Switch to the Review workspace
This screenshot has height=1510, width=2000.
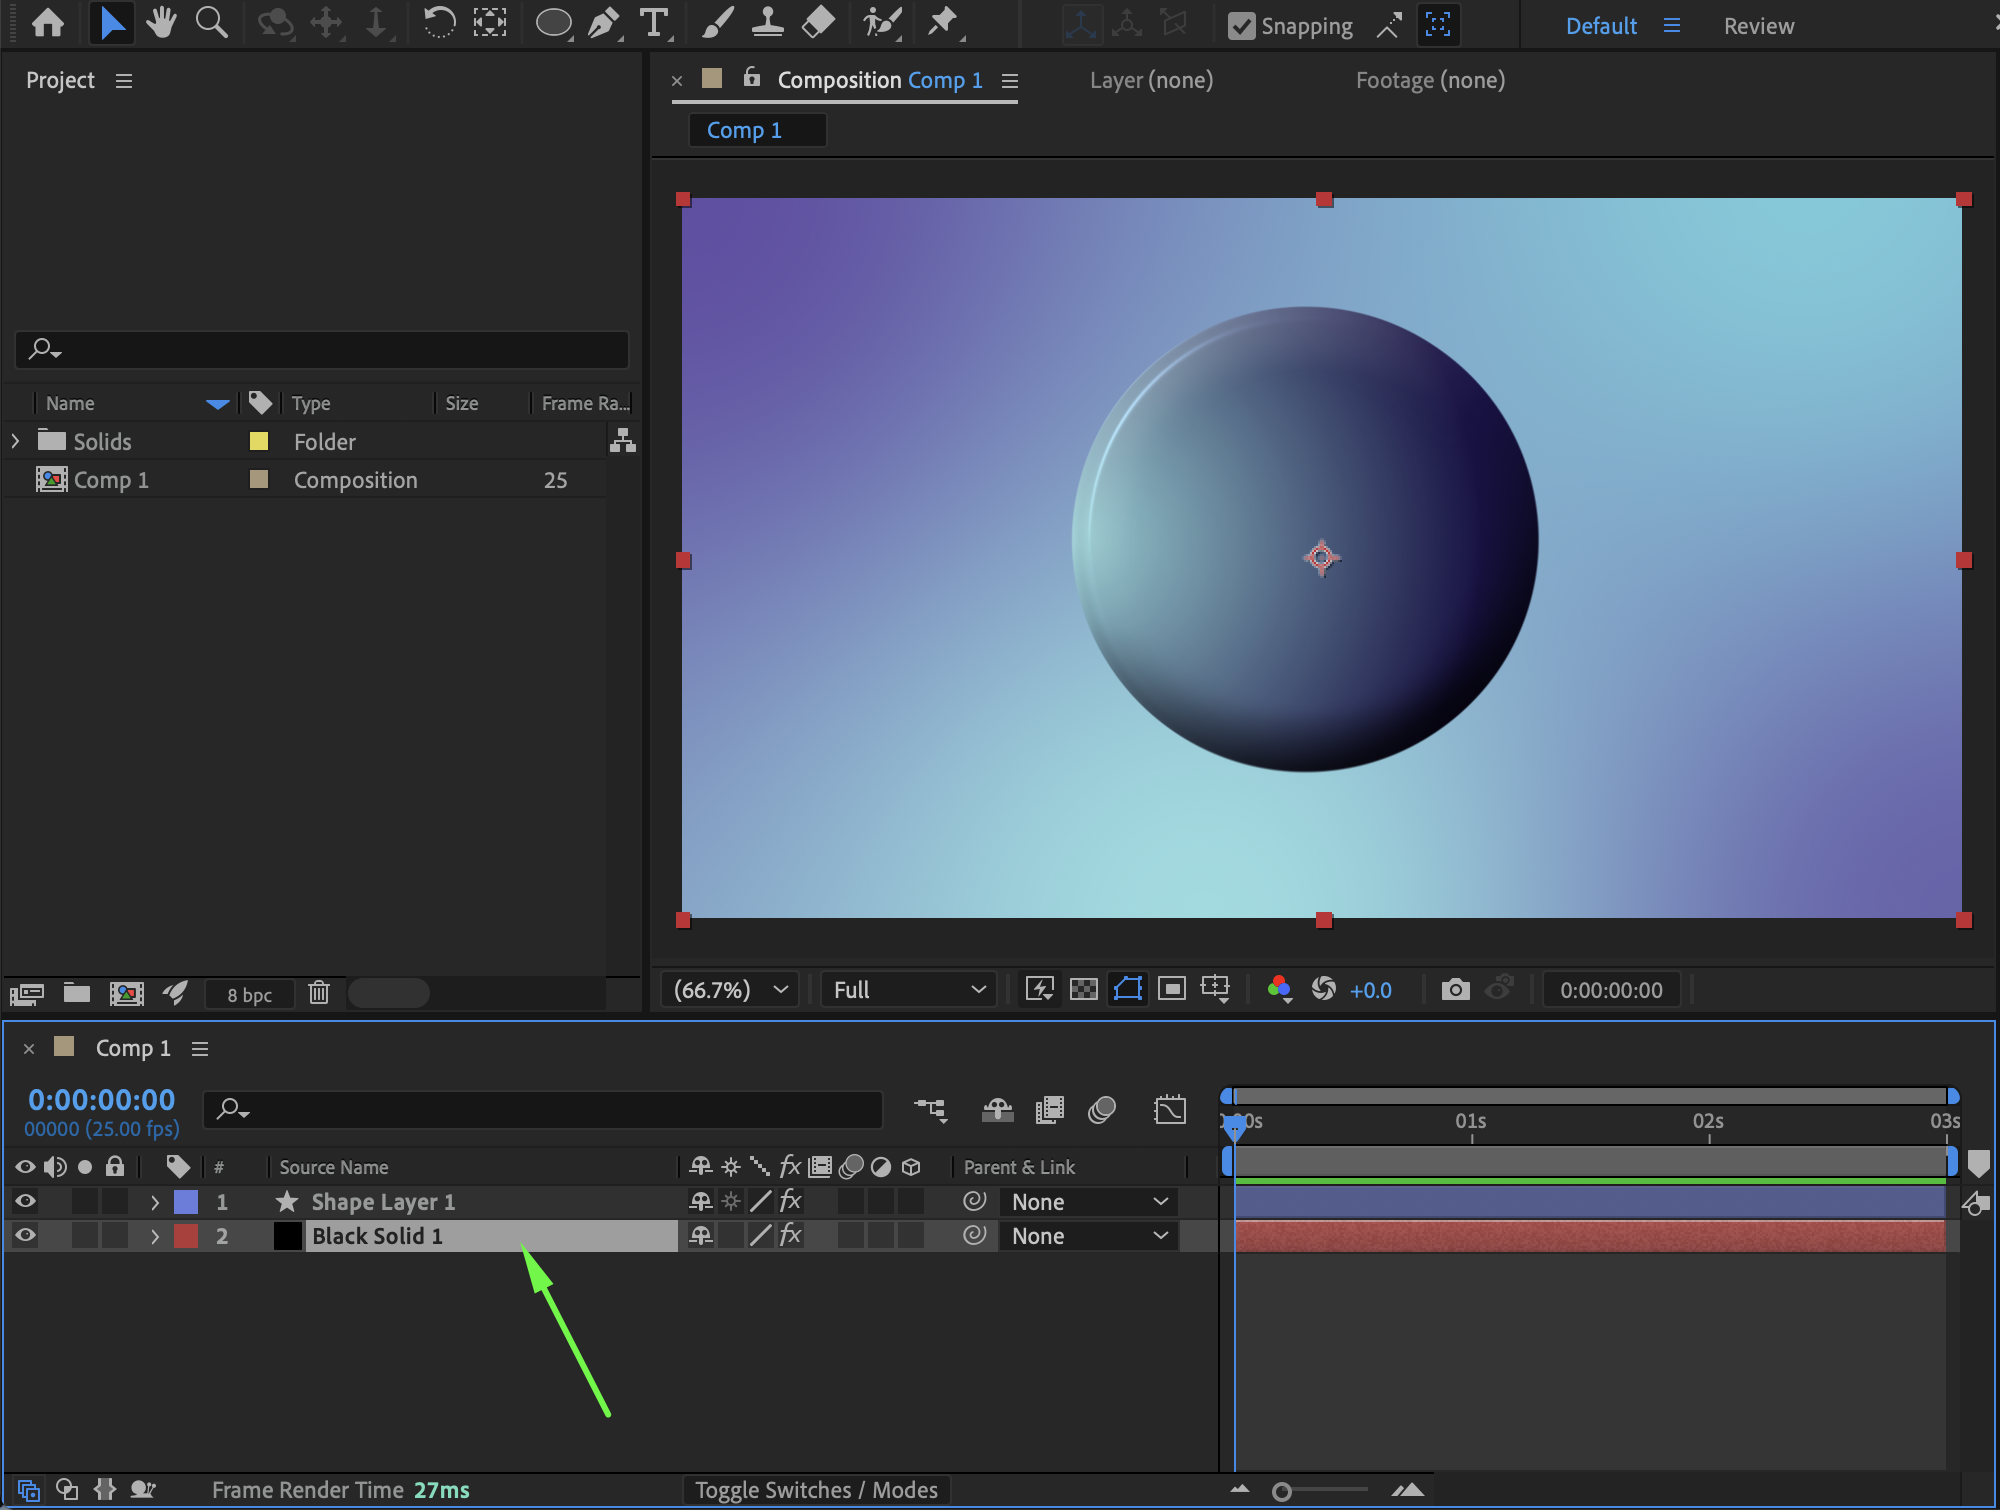(1758, 26)
